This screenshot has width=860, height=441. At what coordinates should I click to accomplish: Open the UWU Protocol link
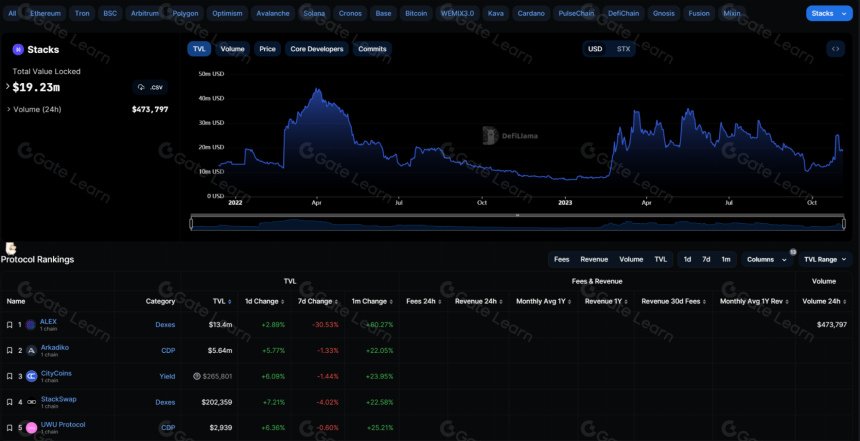coord(63,425)
